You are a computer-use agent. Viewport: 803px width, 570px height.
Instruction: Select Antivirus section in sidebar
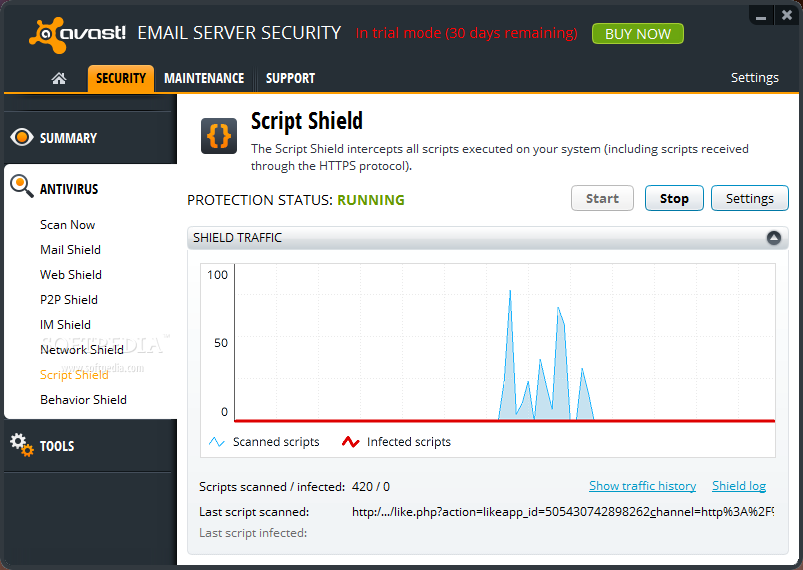click(x=69, y=189)
